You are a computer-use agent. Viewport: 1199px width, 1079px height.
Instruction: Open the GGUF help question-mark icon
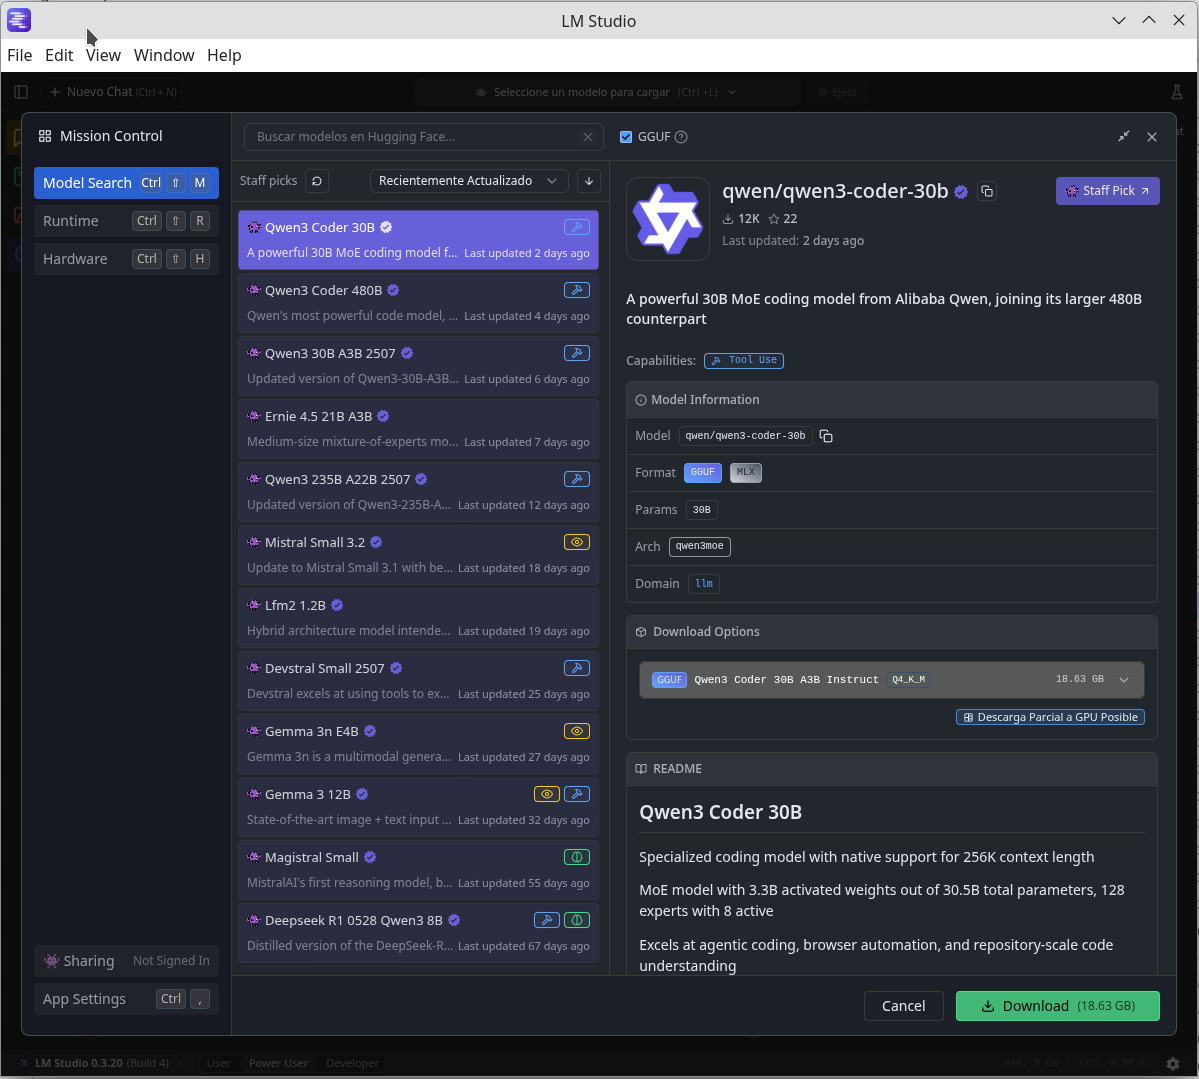[x=681, y=137]
